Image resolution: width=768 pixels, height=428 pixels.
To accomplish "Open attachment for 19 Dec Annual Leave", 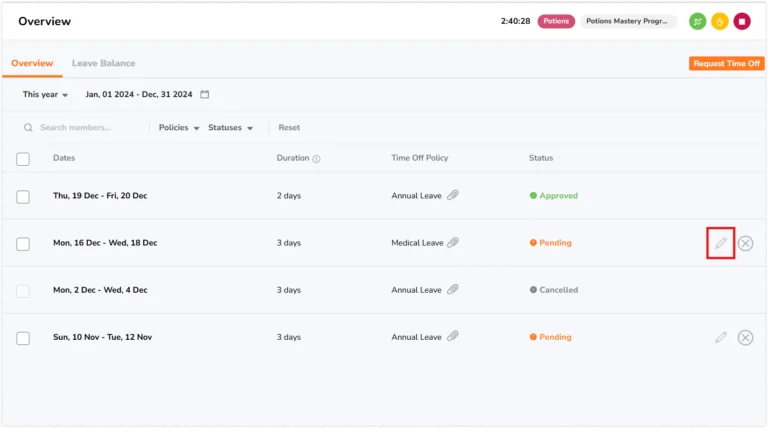I will 453,195.
